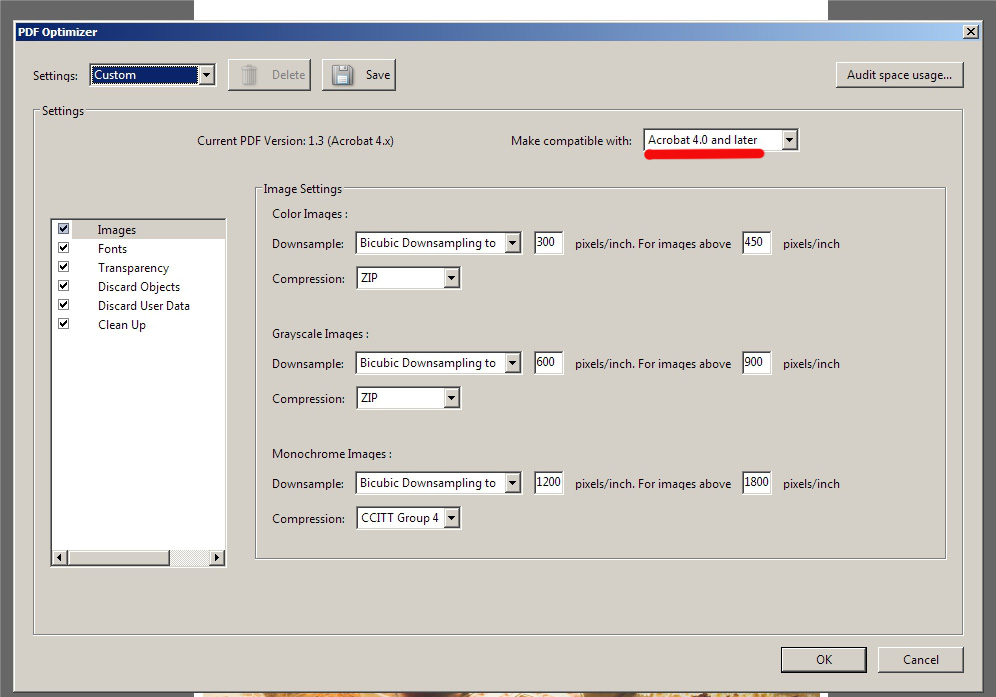Click the Grayscale 900 threshold field

757,363
